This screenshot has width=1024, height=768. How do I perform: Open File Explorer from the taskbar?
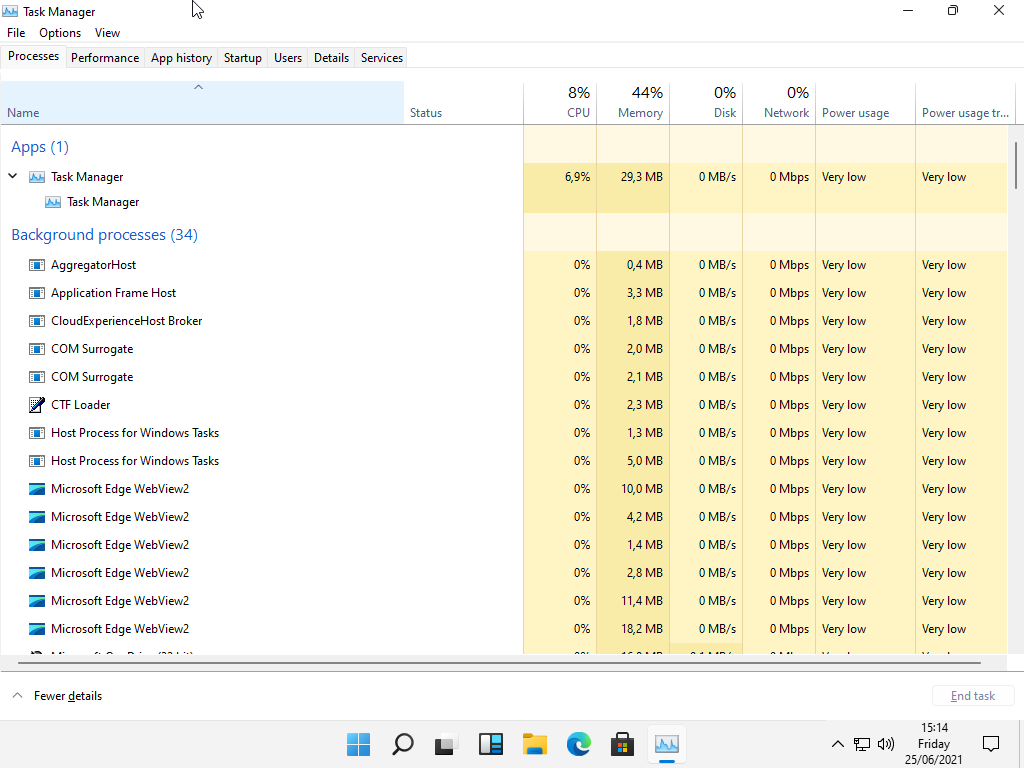point(535,744)
